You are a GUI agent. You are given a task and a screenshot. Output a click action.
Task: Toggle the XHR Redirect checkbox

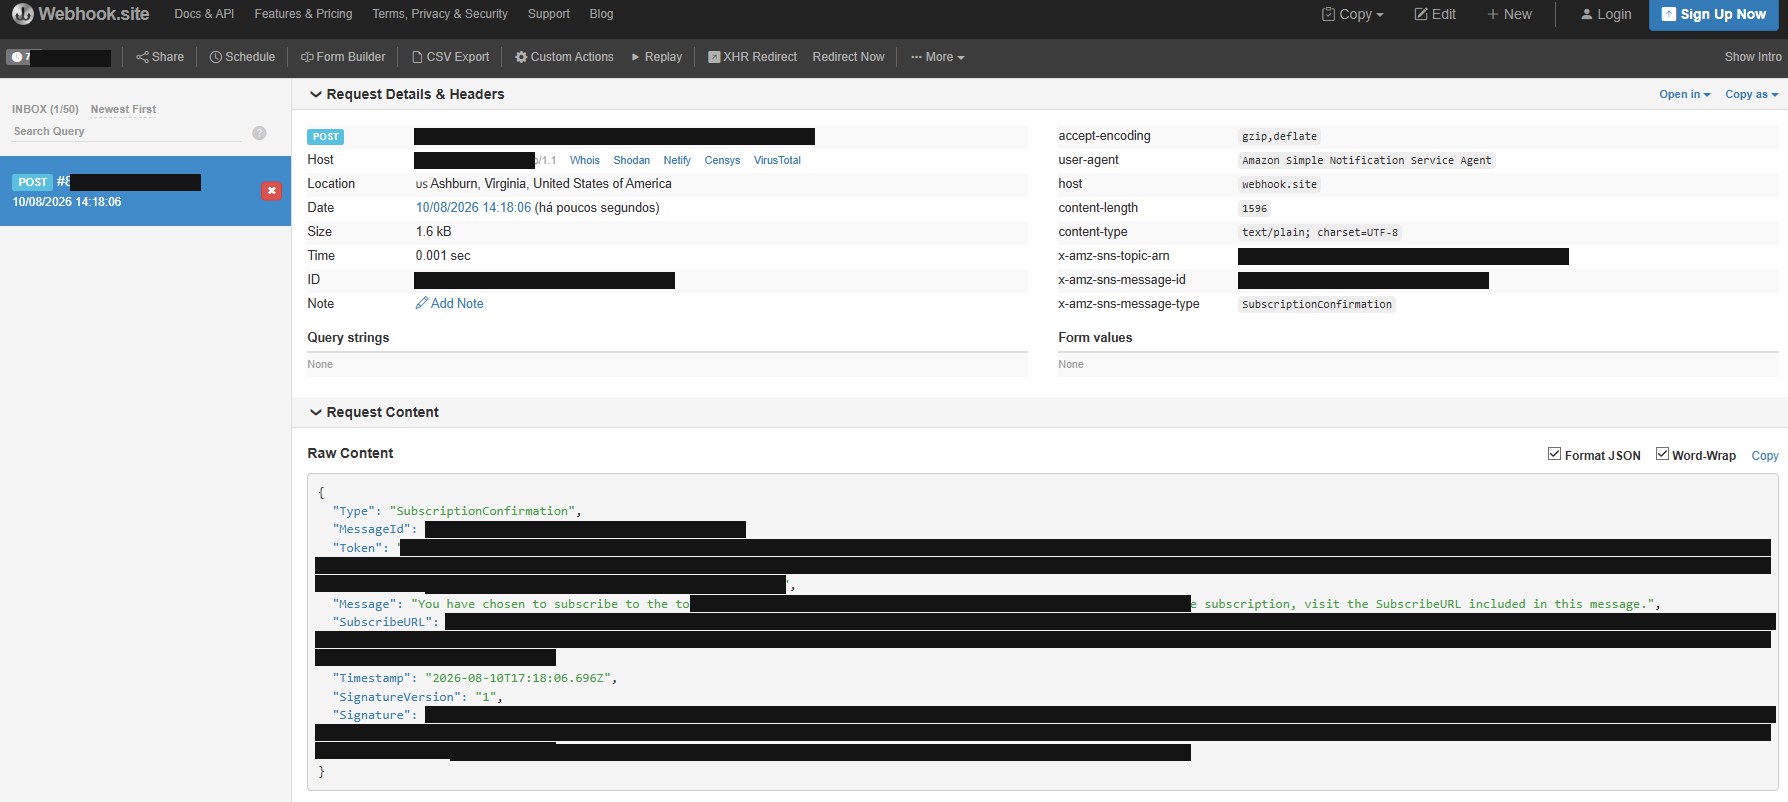coord(714,57)
